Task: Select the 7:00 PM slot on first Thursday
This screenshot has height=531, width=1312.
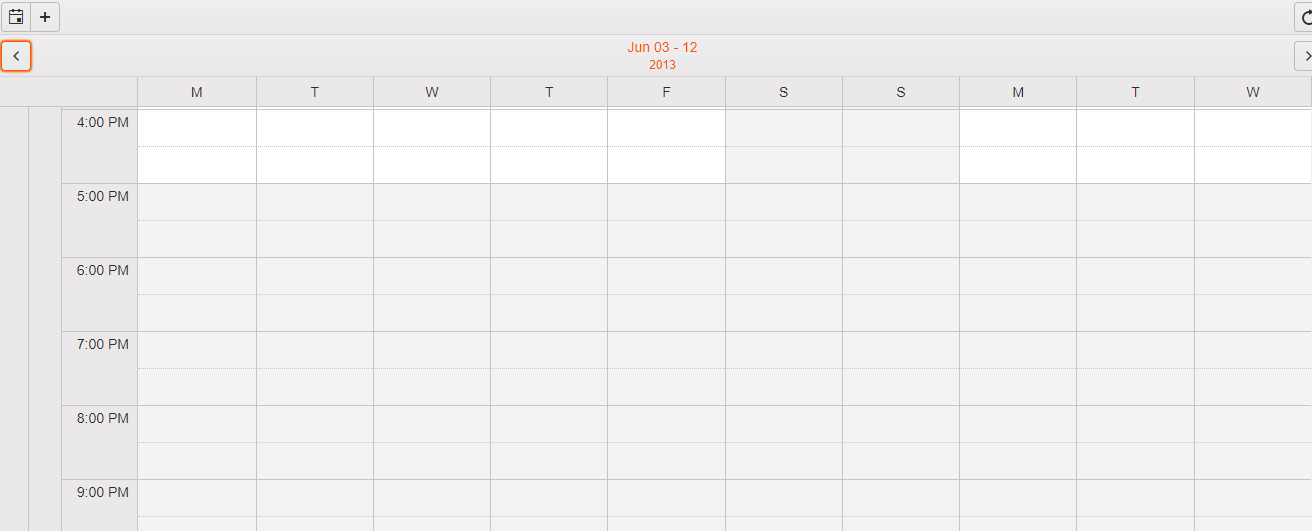Action: [x=549, y=350]
